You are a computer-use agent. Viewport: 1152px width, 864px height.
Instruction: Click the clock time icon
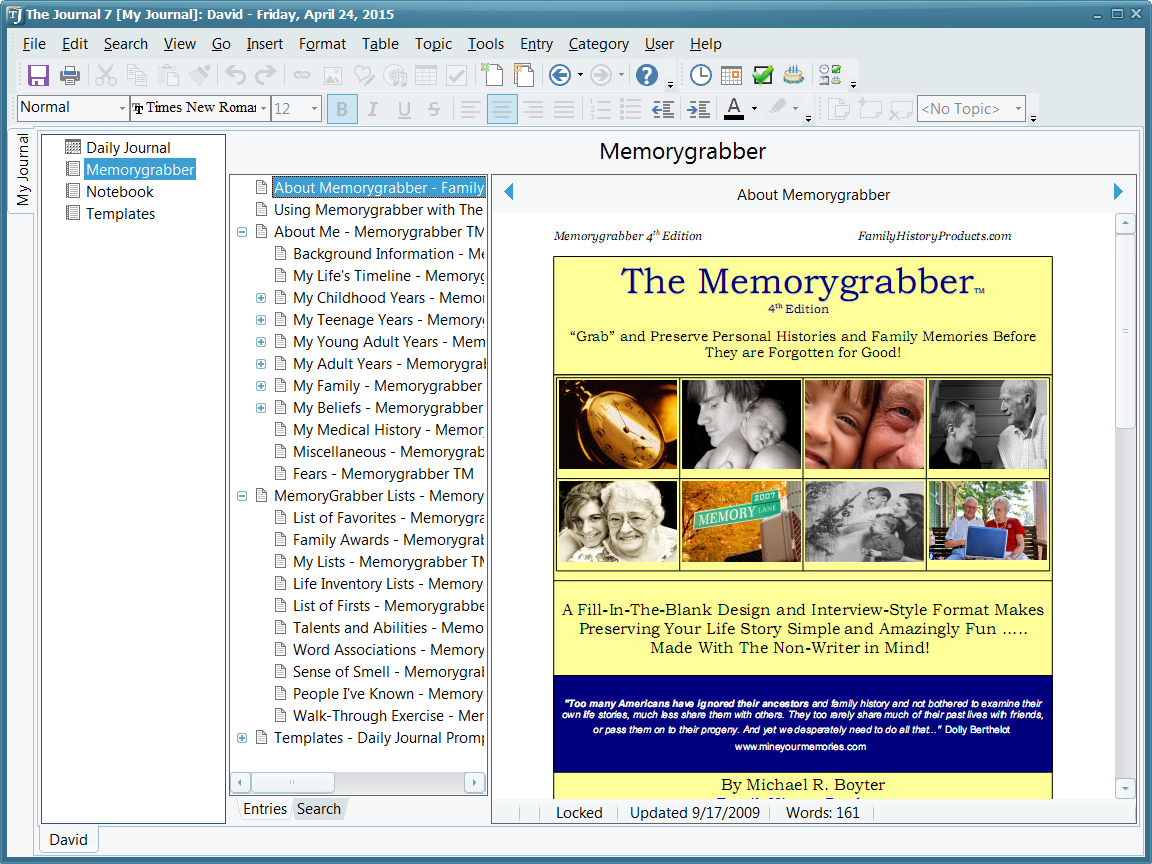click(701, 75)
